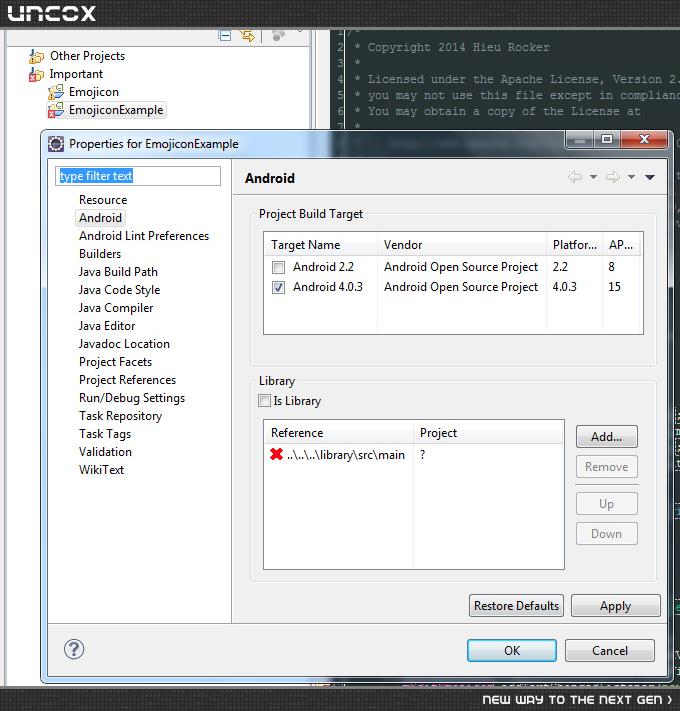Open the Task Repository page
The height and width of the screenshot is (711, 680).
[120, 416]
